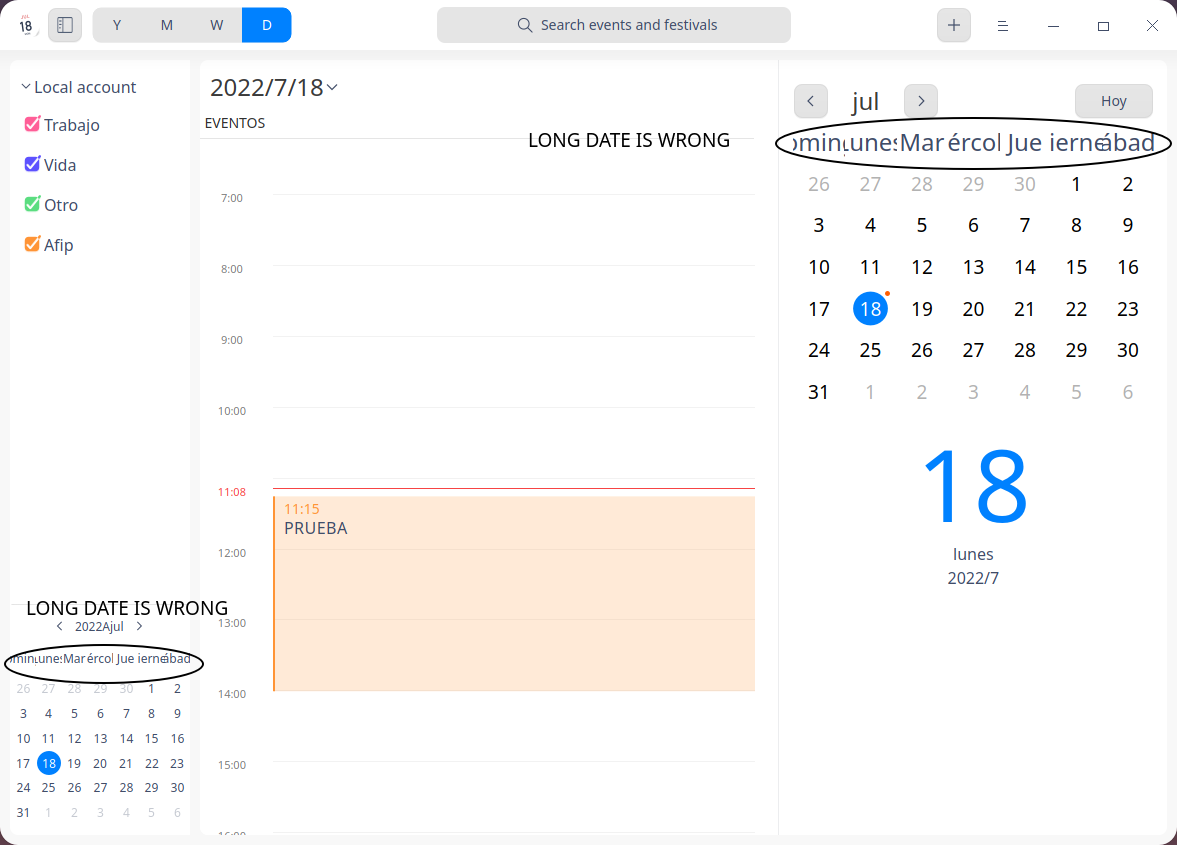Go to previous month in sidebar mini calendar

59,627
